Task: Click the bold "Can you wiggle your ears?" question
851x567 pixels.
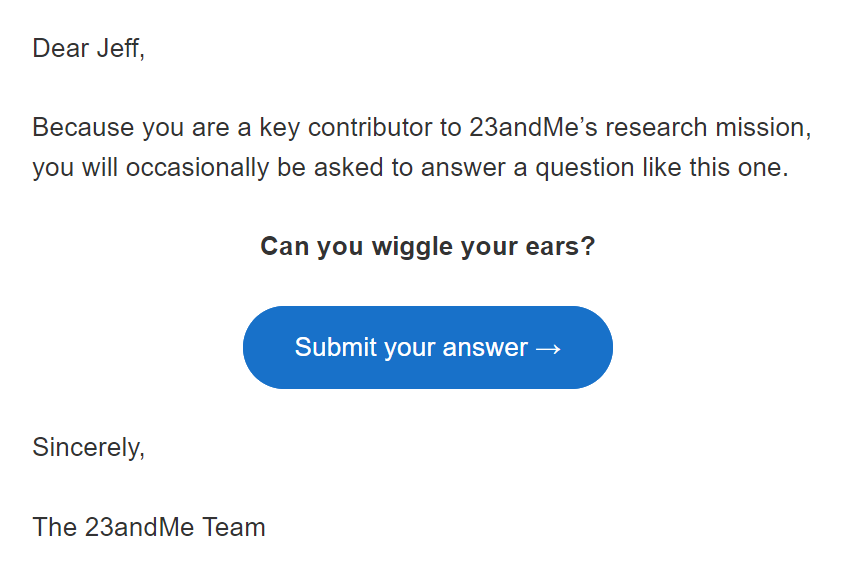Action: 427,246
